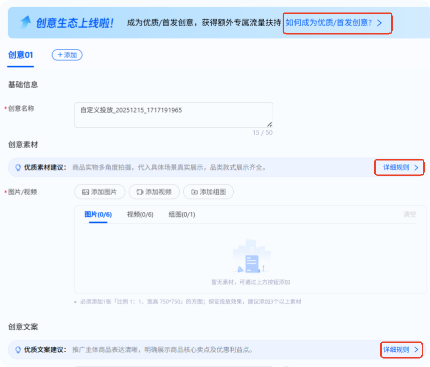Click the 添加图片 button
The image size is (430, 367).
tap(100, 192)
